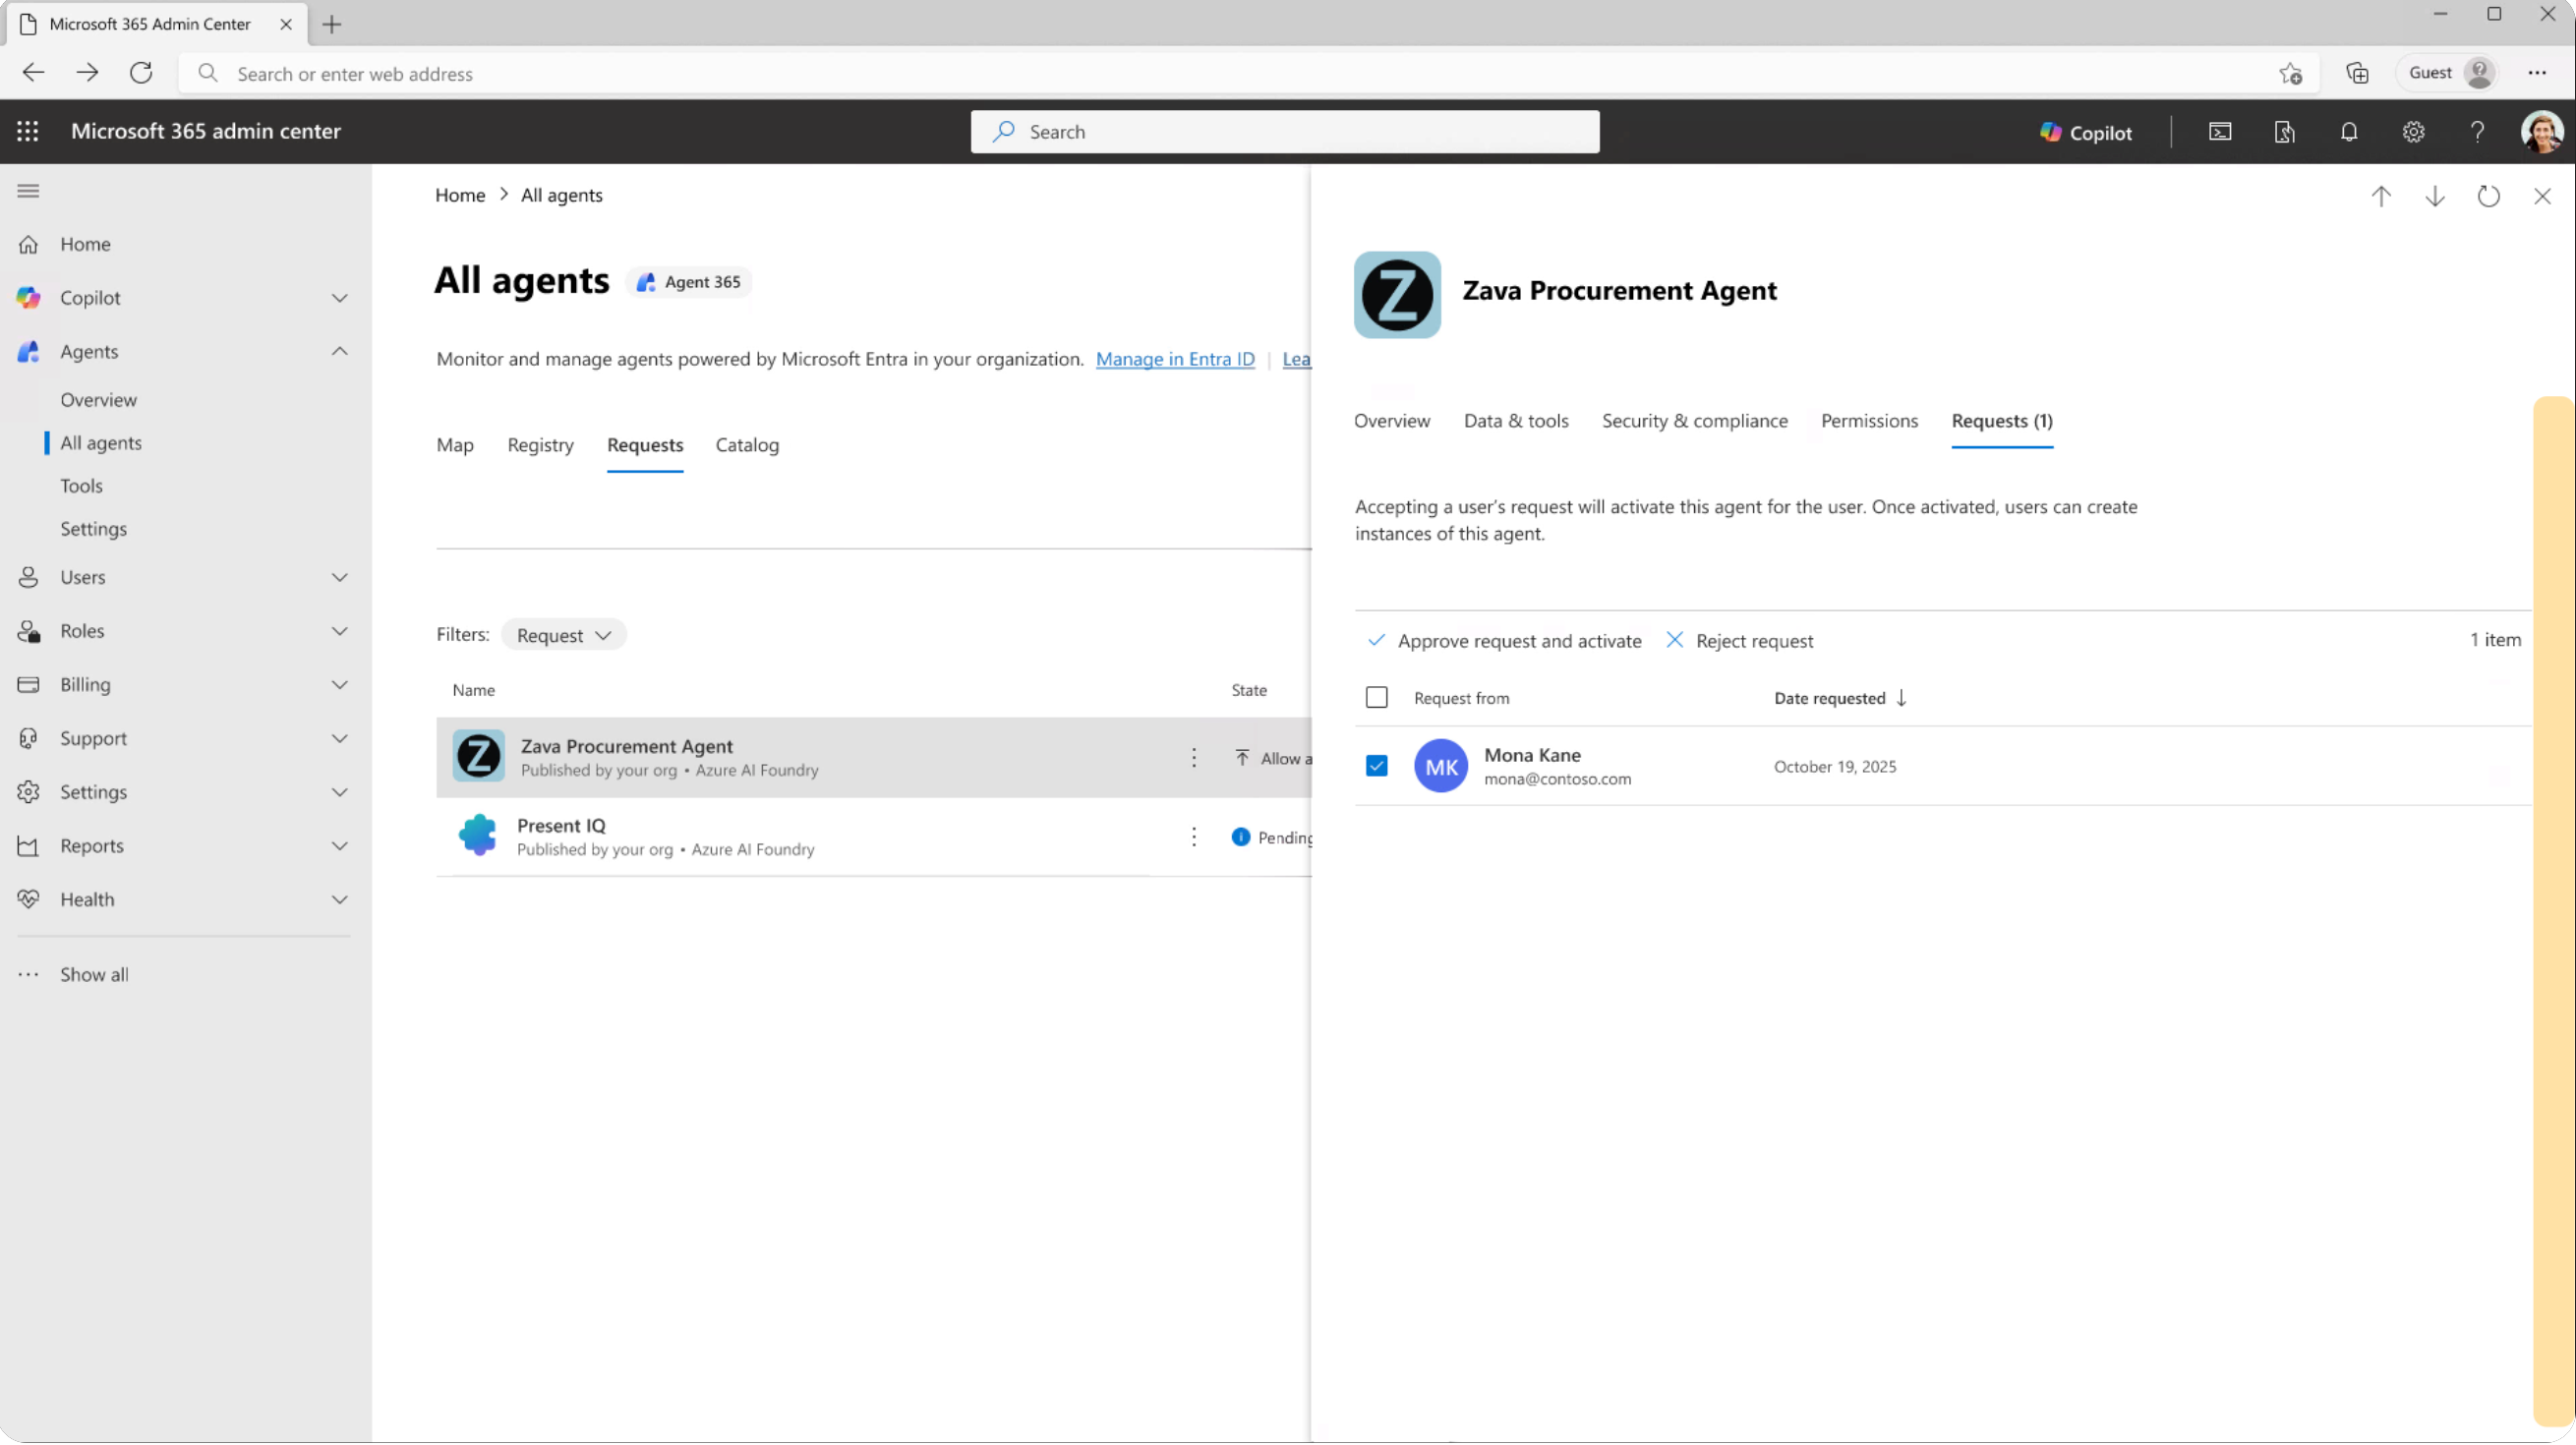
Task: Click Approve request and activate
Action: [x=1505, y=641]
